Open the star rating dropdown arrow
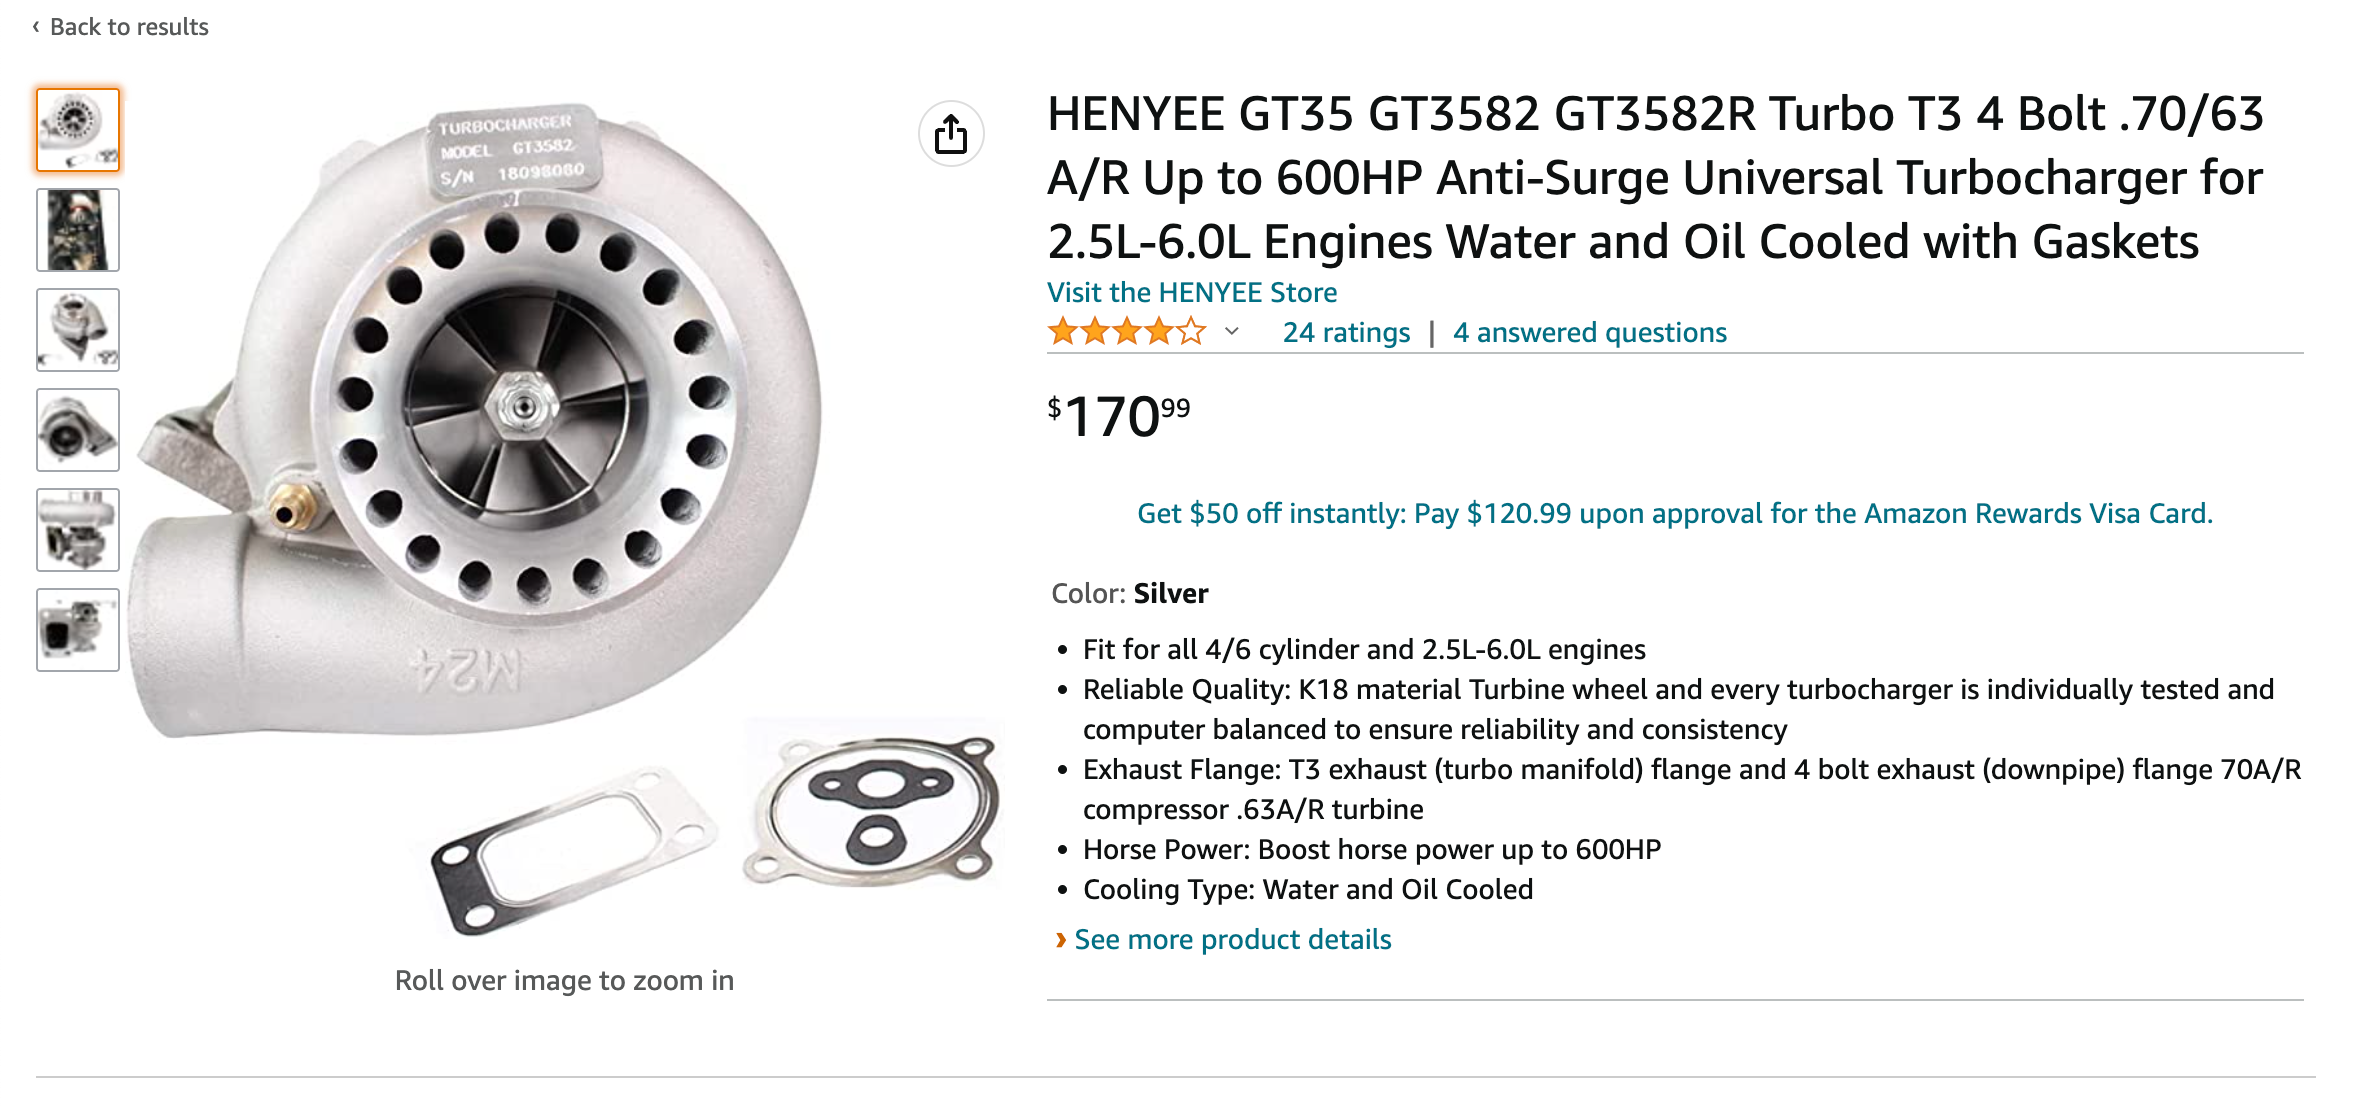2356x1110 pixels. coord(1232,332)
